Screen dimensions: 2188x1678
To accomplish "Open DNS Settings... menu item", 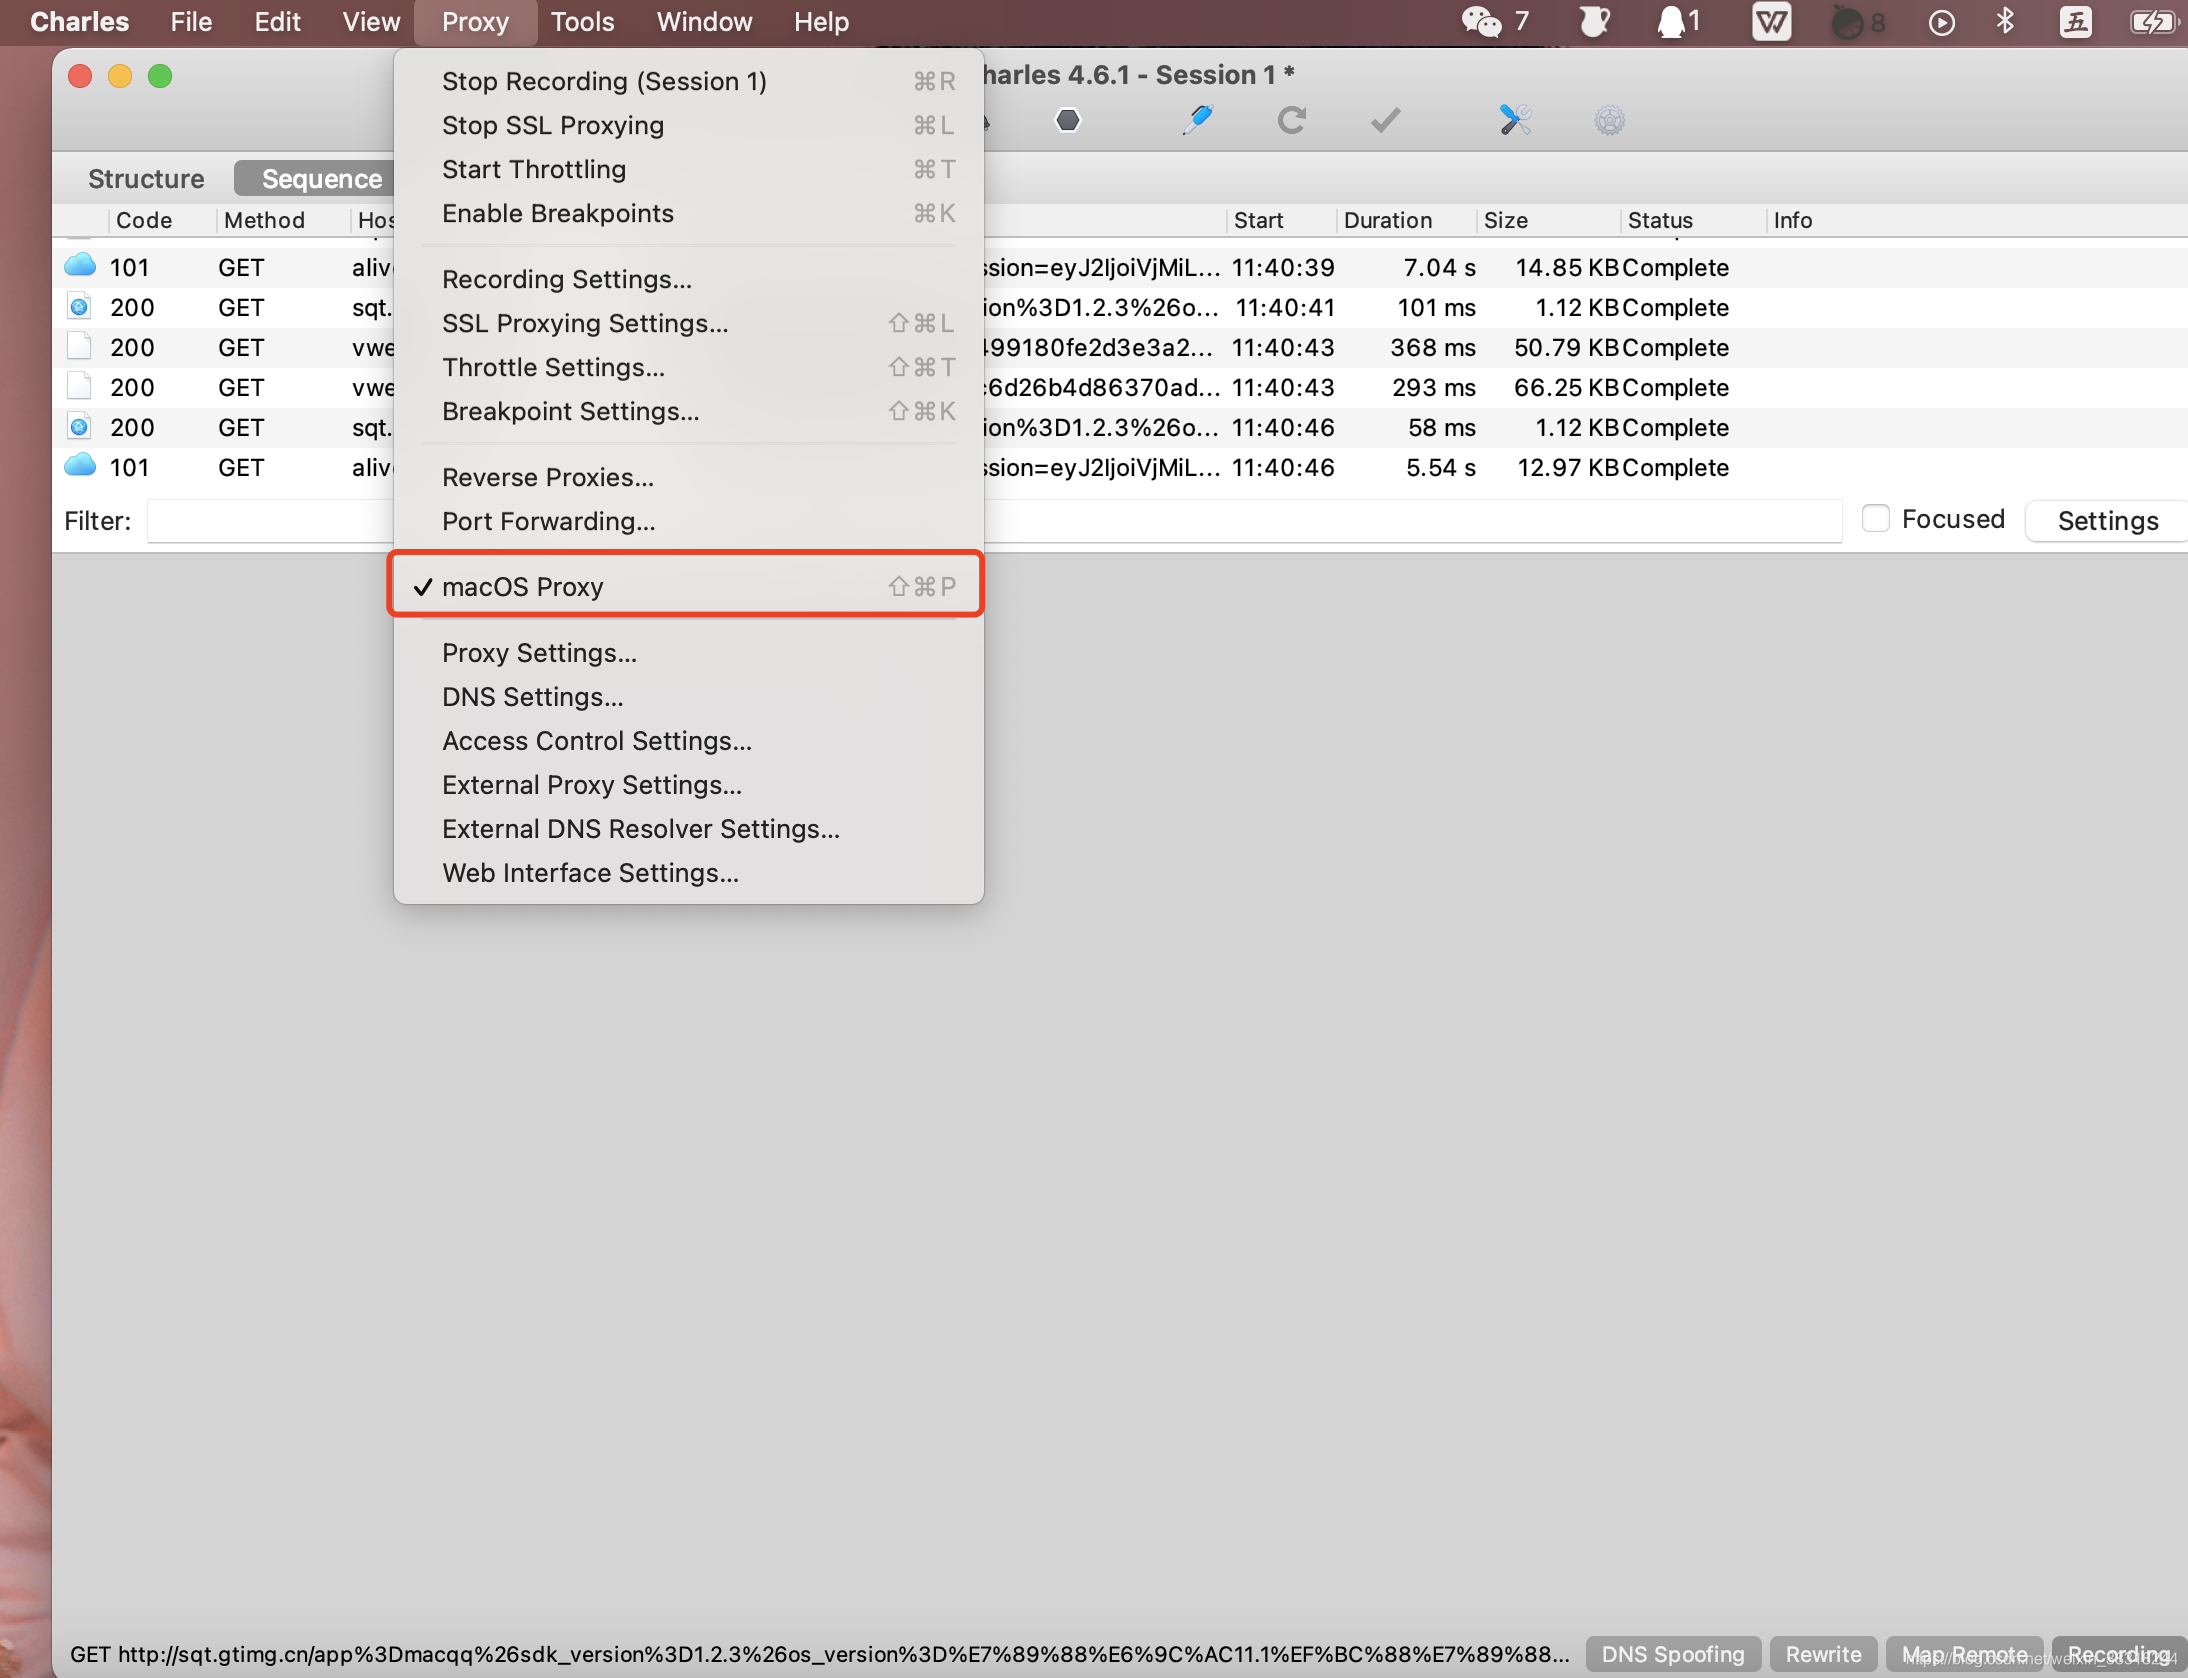I will coord(688,697).
